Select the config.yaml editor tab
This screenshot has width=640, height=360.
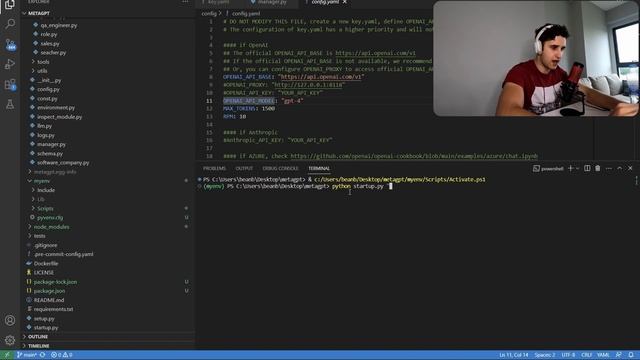(x=325, y=2)
